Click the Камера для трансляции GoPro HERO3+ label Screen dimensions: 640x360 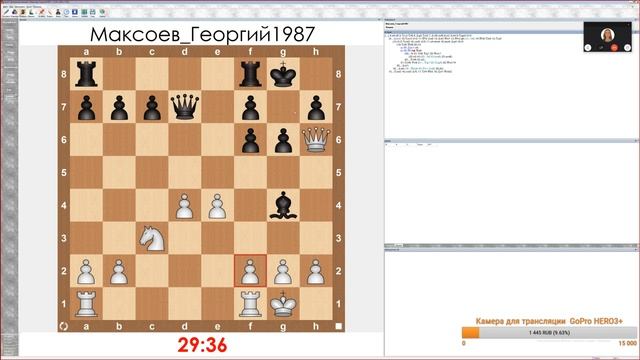click(549, 321)
